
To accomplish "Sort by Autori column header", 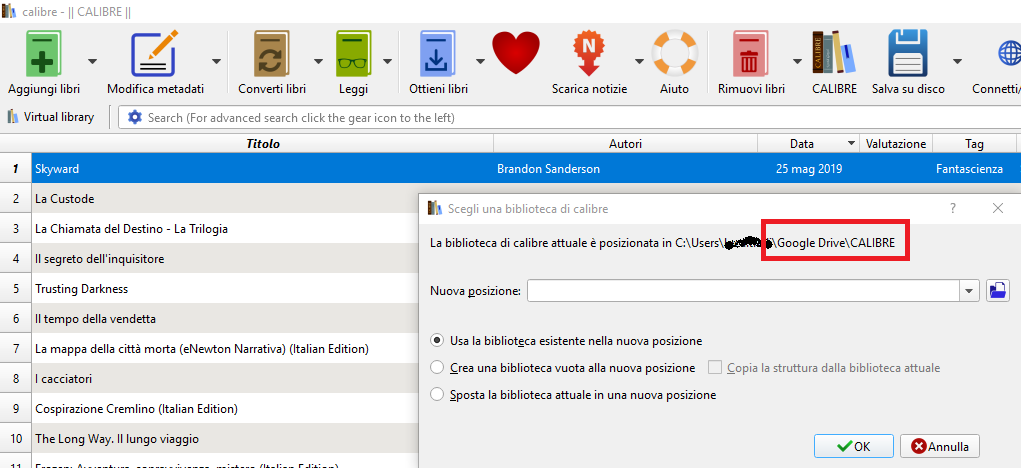I will (625, 144).
